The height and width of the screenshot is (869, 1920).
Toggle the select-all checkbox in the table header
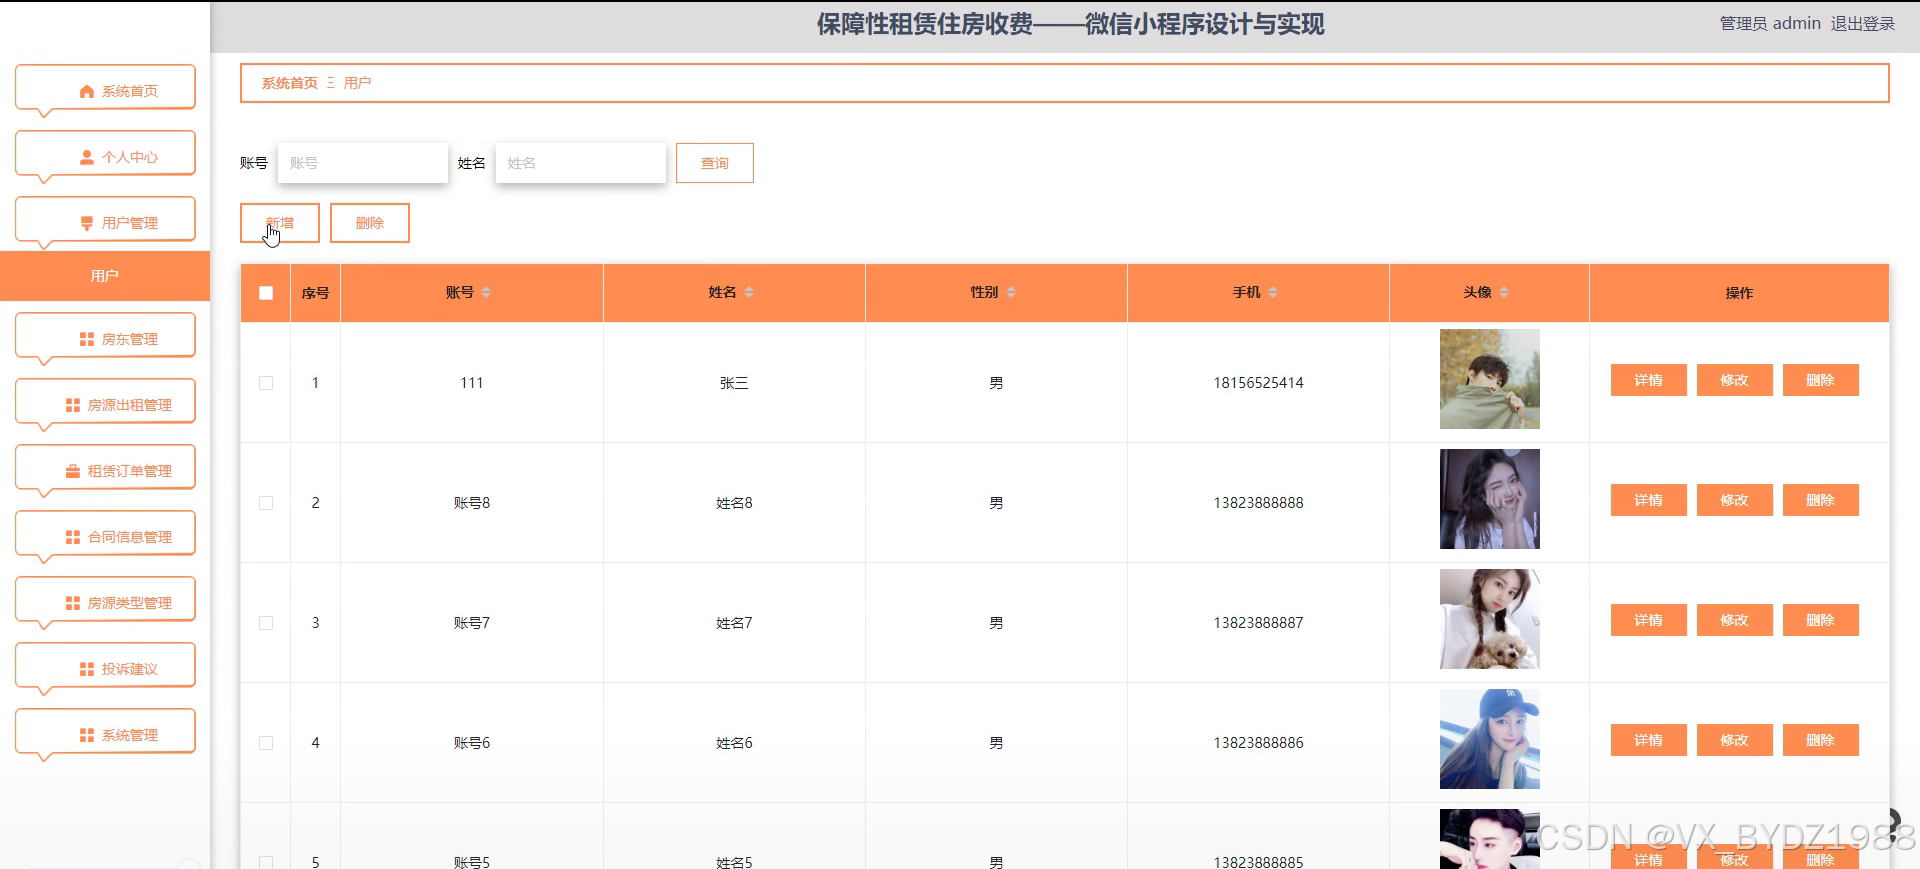[266, 293]
